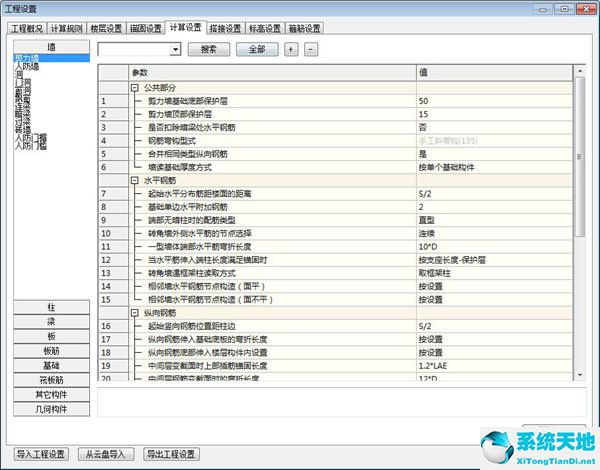This screenshot has height=470, width=600.
Task: Select the 锚固设置 tab
Action: (x=145, y=28)
